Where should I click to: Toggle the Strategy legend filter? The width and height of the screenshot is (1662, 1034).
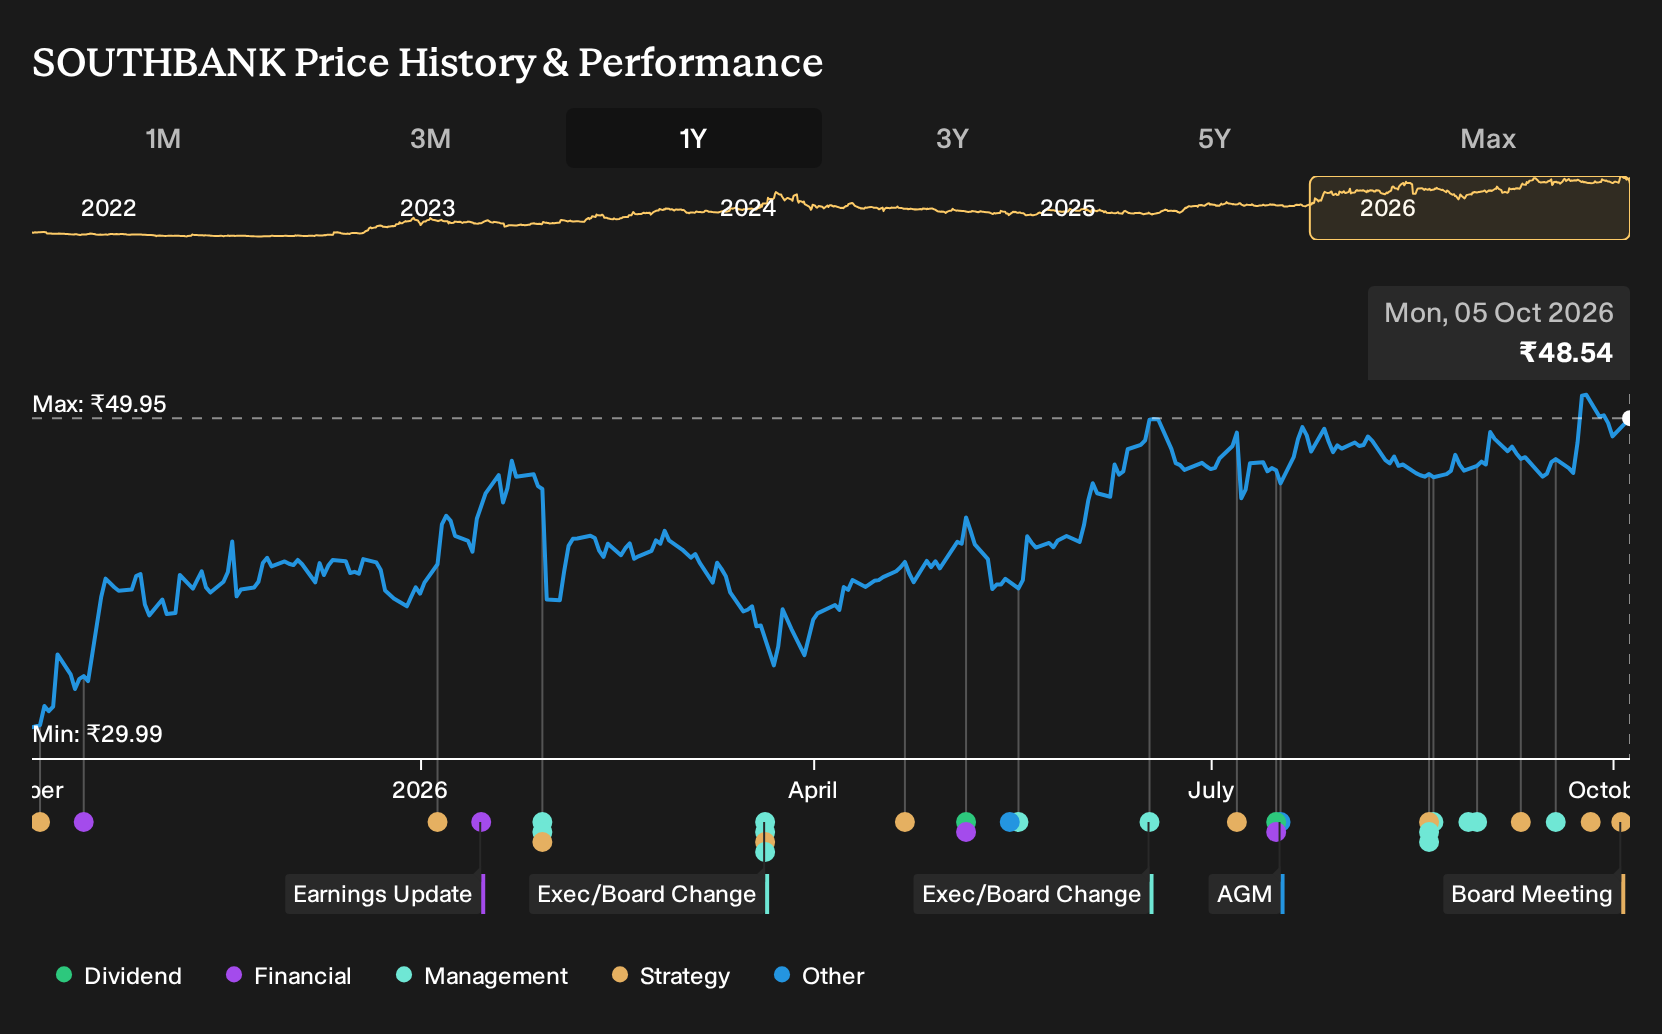click(671, 976)
